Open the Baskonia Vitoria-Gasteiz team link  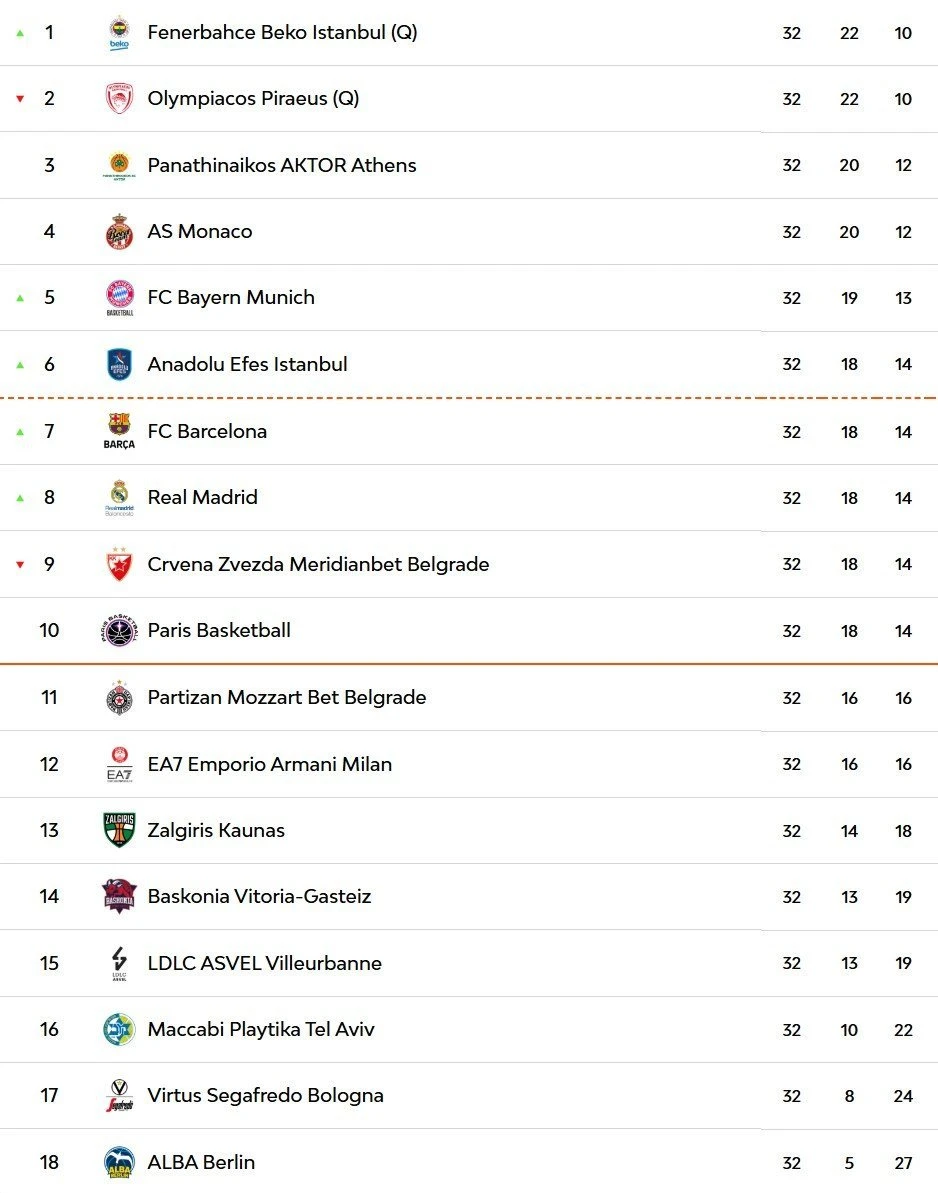(259, 897)
